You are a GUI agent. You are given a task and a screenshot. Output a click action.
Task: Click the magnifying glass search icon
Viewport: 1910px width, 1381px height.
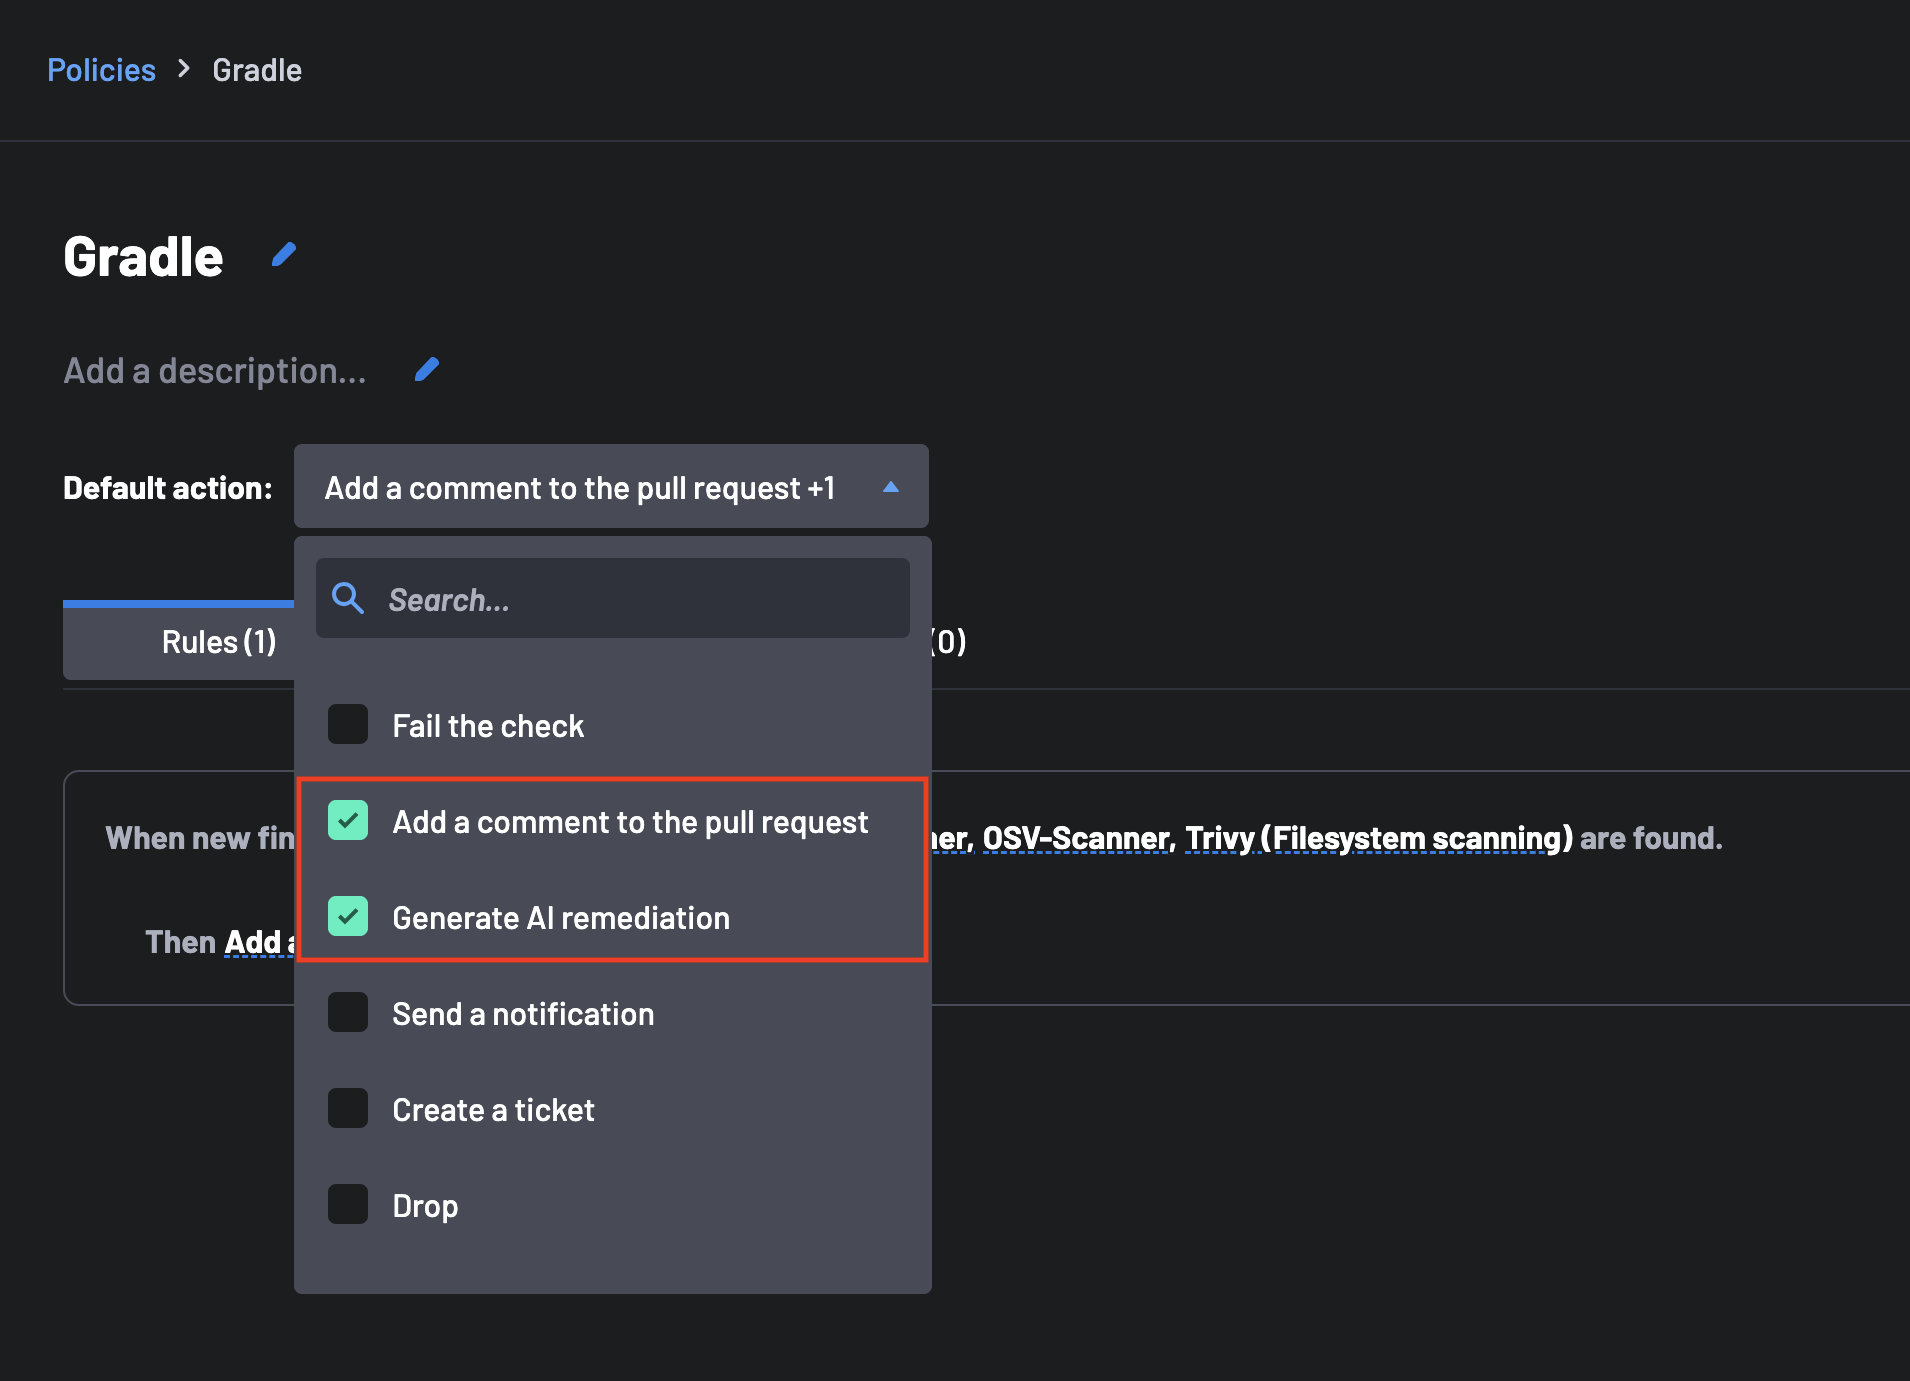tap(348, 598)
